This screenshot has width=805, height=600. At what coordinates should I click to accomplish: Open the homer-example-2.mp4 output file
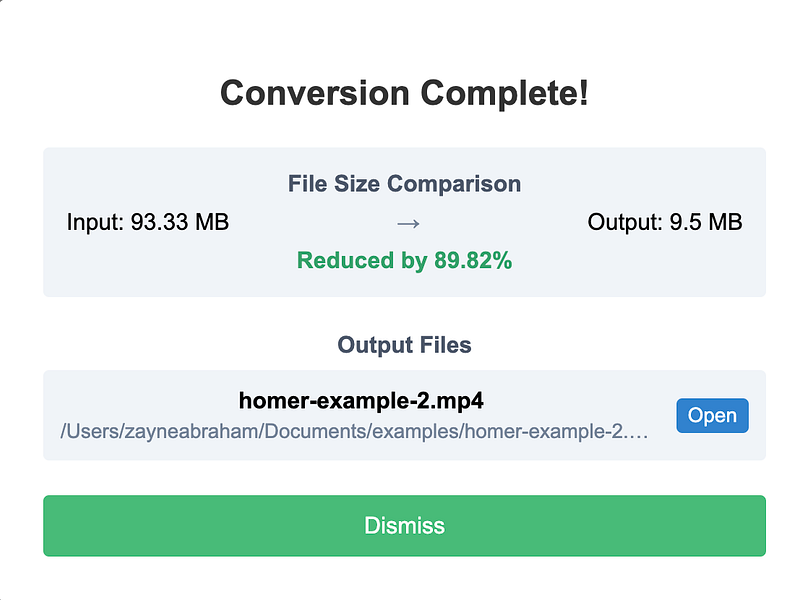coord(712,416)
